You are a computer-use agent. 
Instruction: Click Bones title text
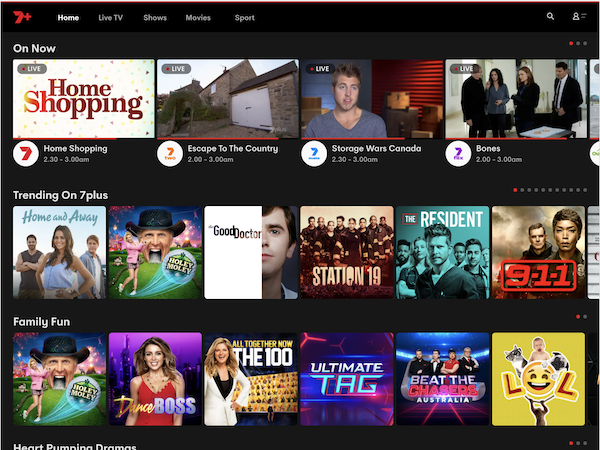[x=488, y=148]
